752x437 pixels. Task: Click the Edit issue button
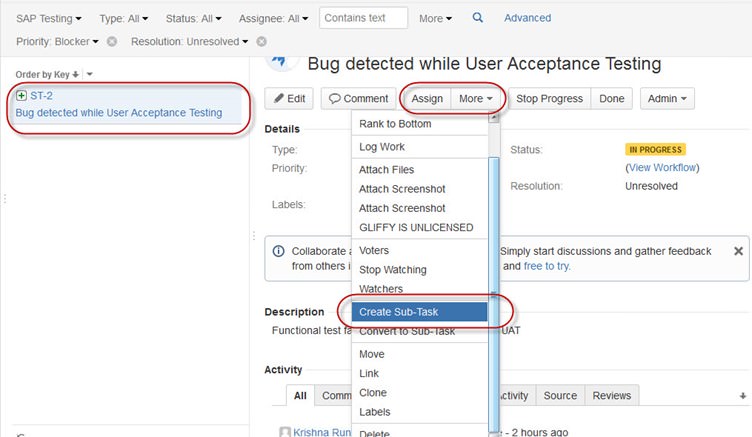[x=289, y=99]
